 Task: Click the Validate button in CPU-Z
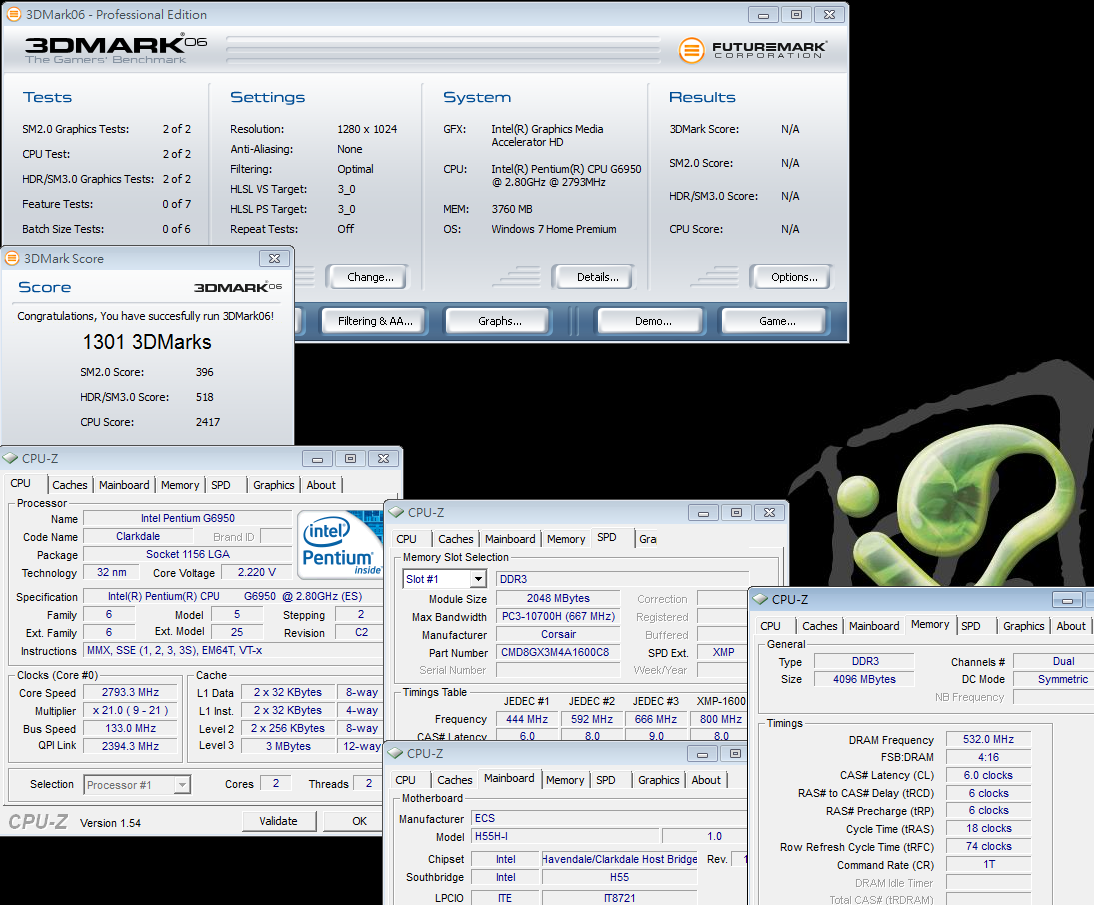[278, 821]
